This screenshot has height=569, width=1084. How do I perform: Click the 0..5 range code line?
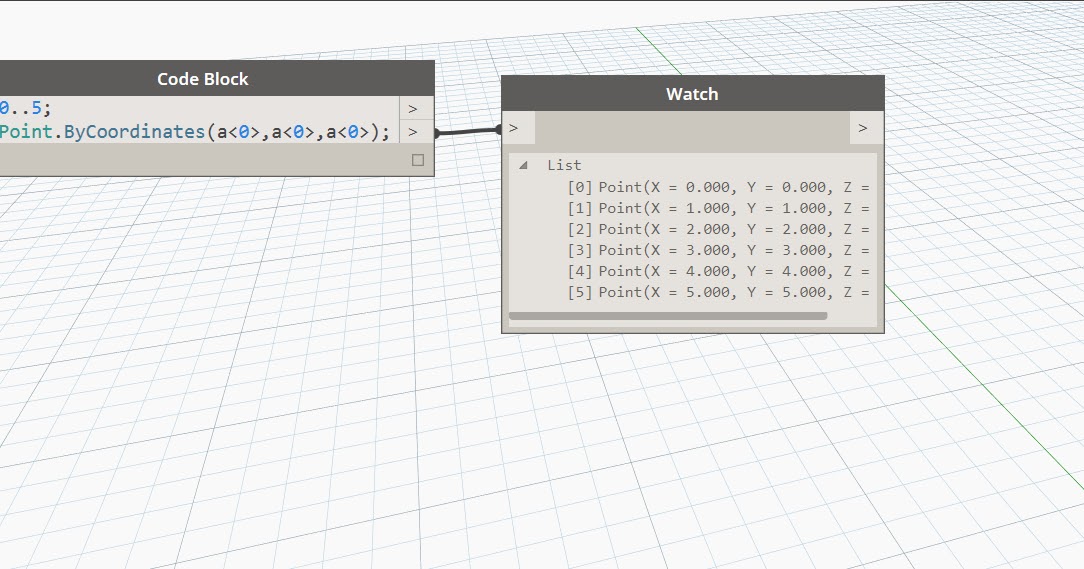tap(26, 109)
